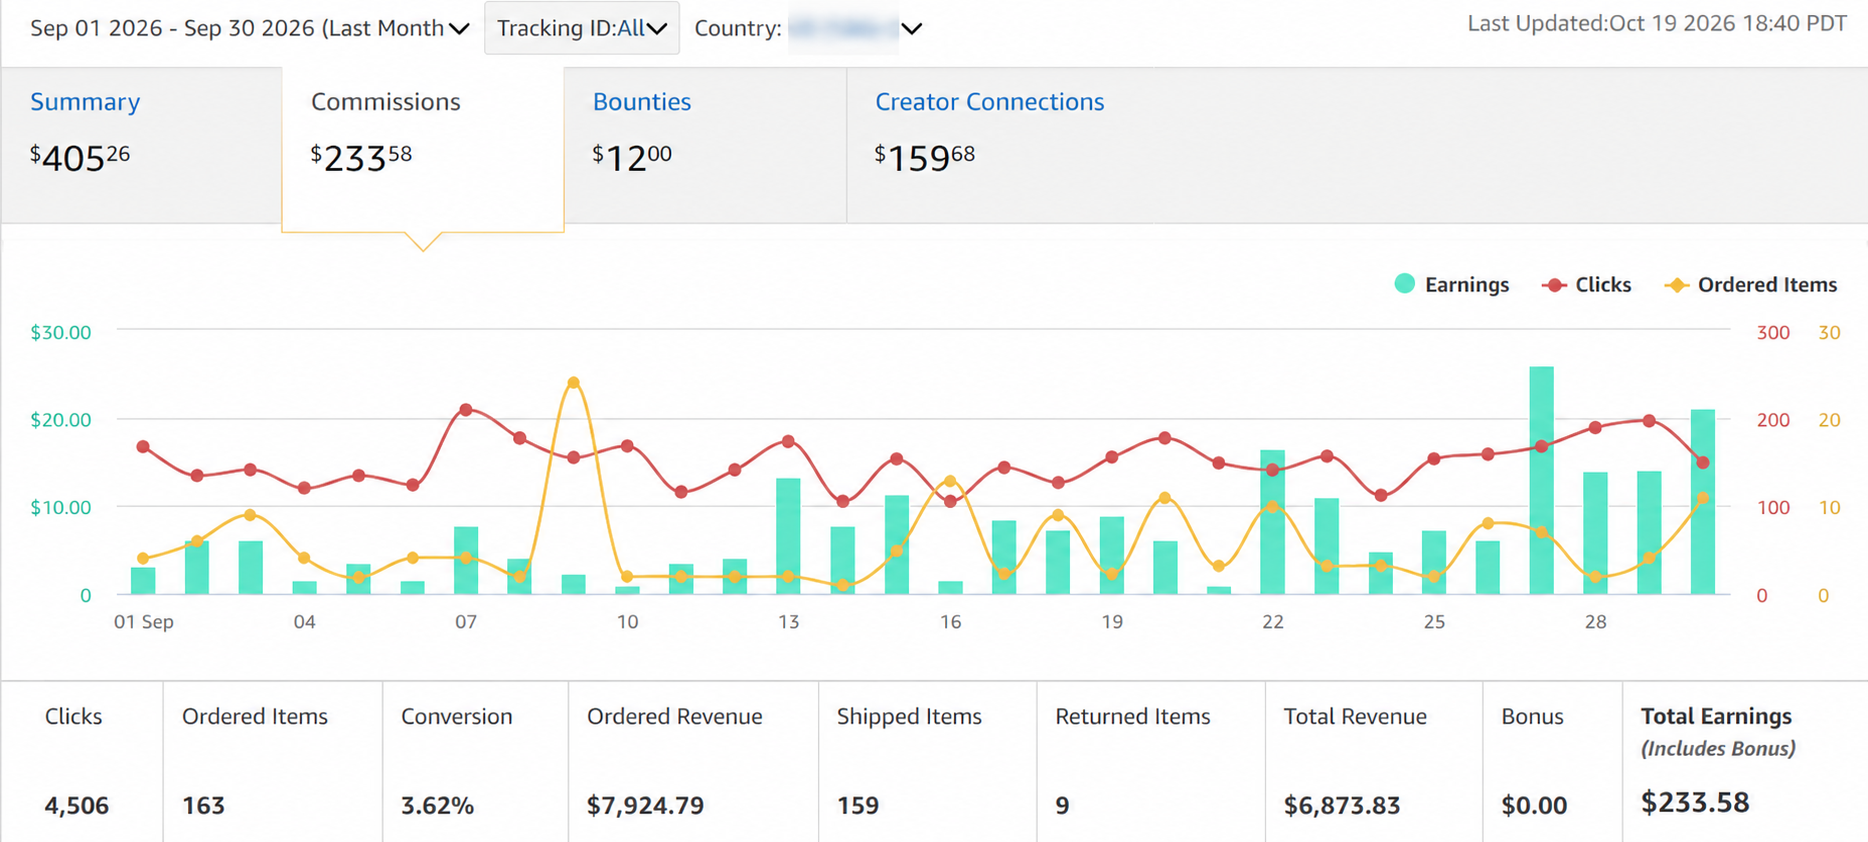Click the orange Ordered Items legend marker

tap(1676, 286)
